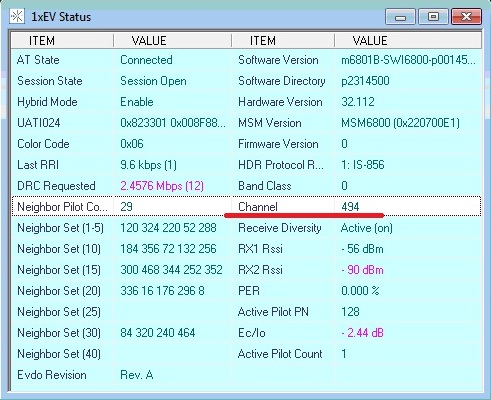Viewport: 491px width, 400px height.
Task: Select the Channel 494 row
Action: coord(246,207)
